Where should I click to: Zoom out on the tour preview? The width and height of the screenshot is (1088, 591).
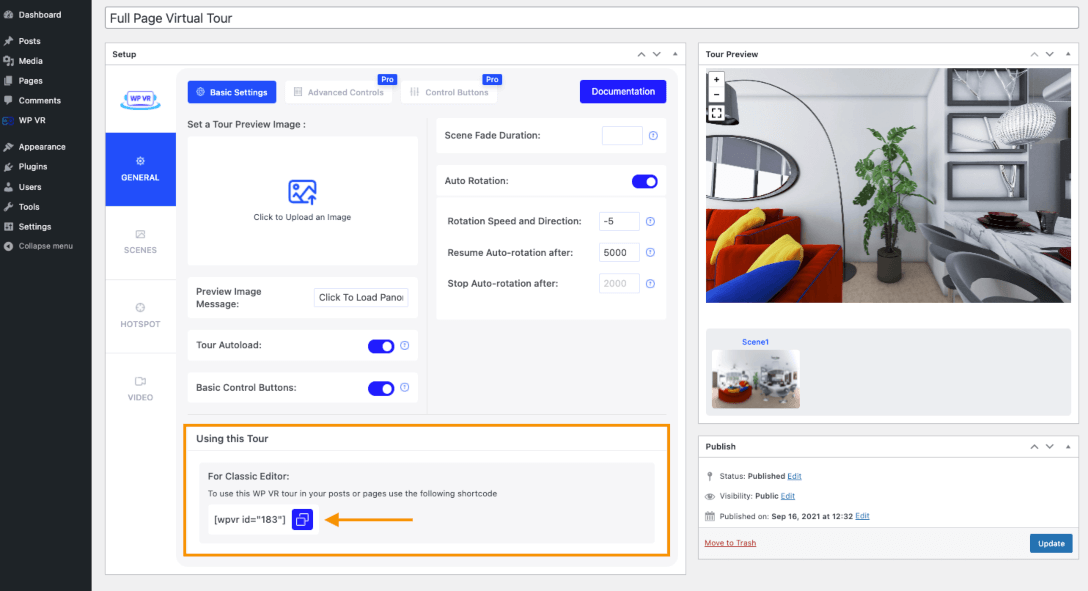[x=716, y=94]
